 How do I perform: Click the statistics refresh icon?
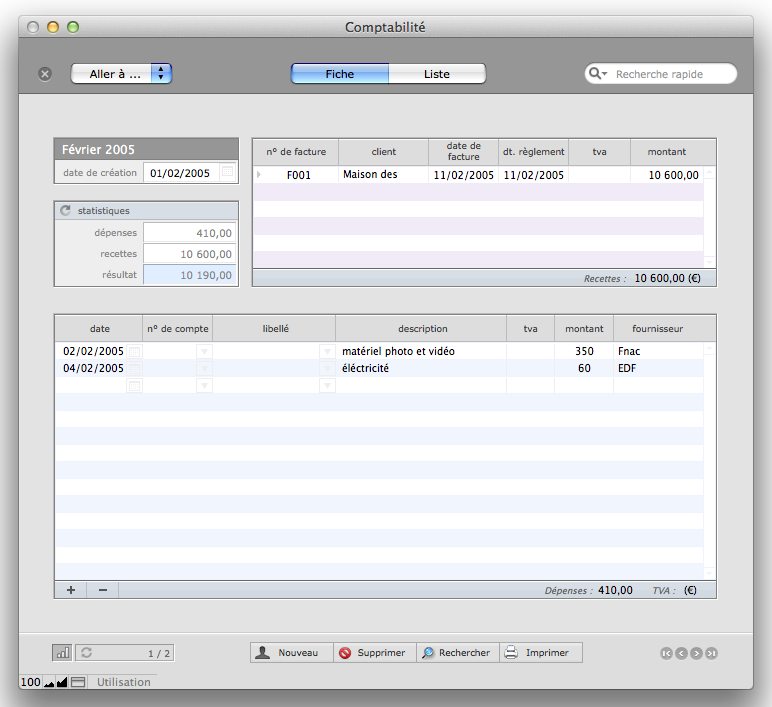pyautogui.click(x=66, y=211)
